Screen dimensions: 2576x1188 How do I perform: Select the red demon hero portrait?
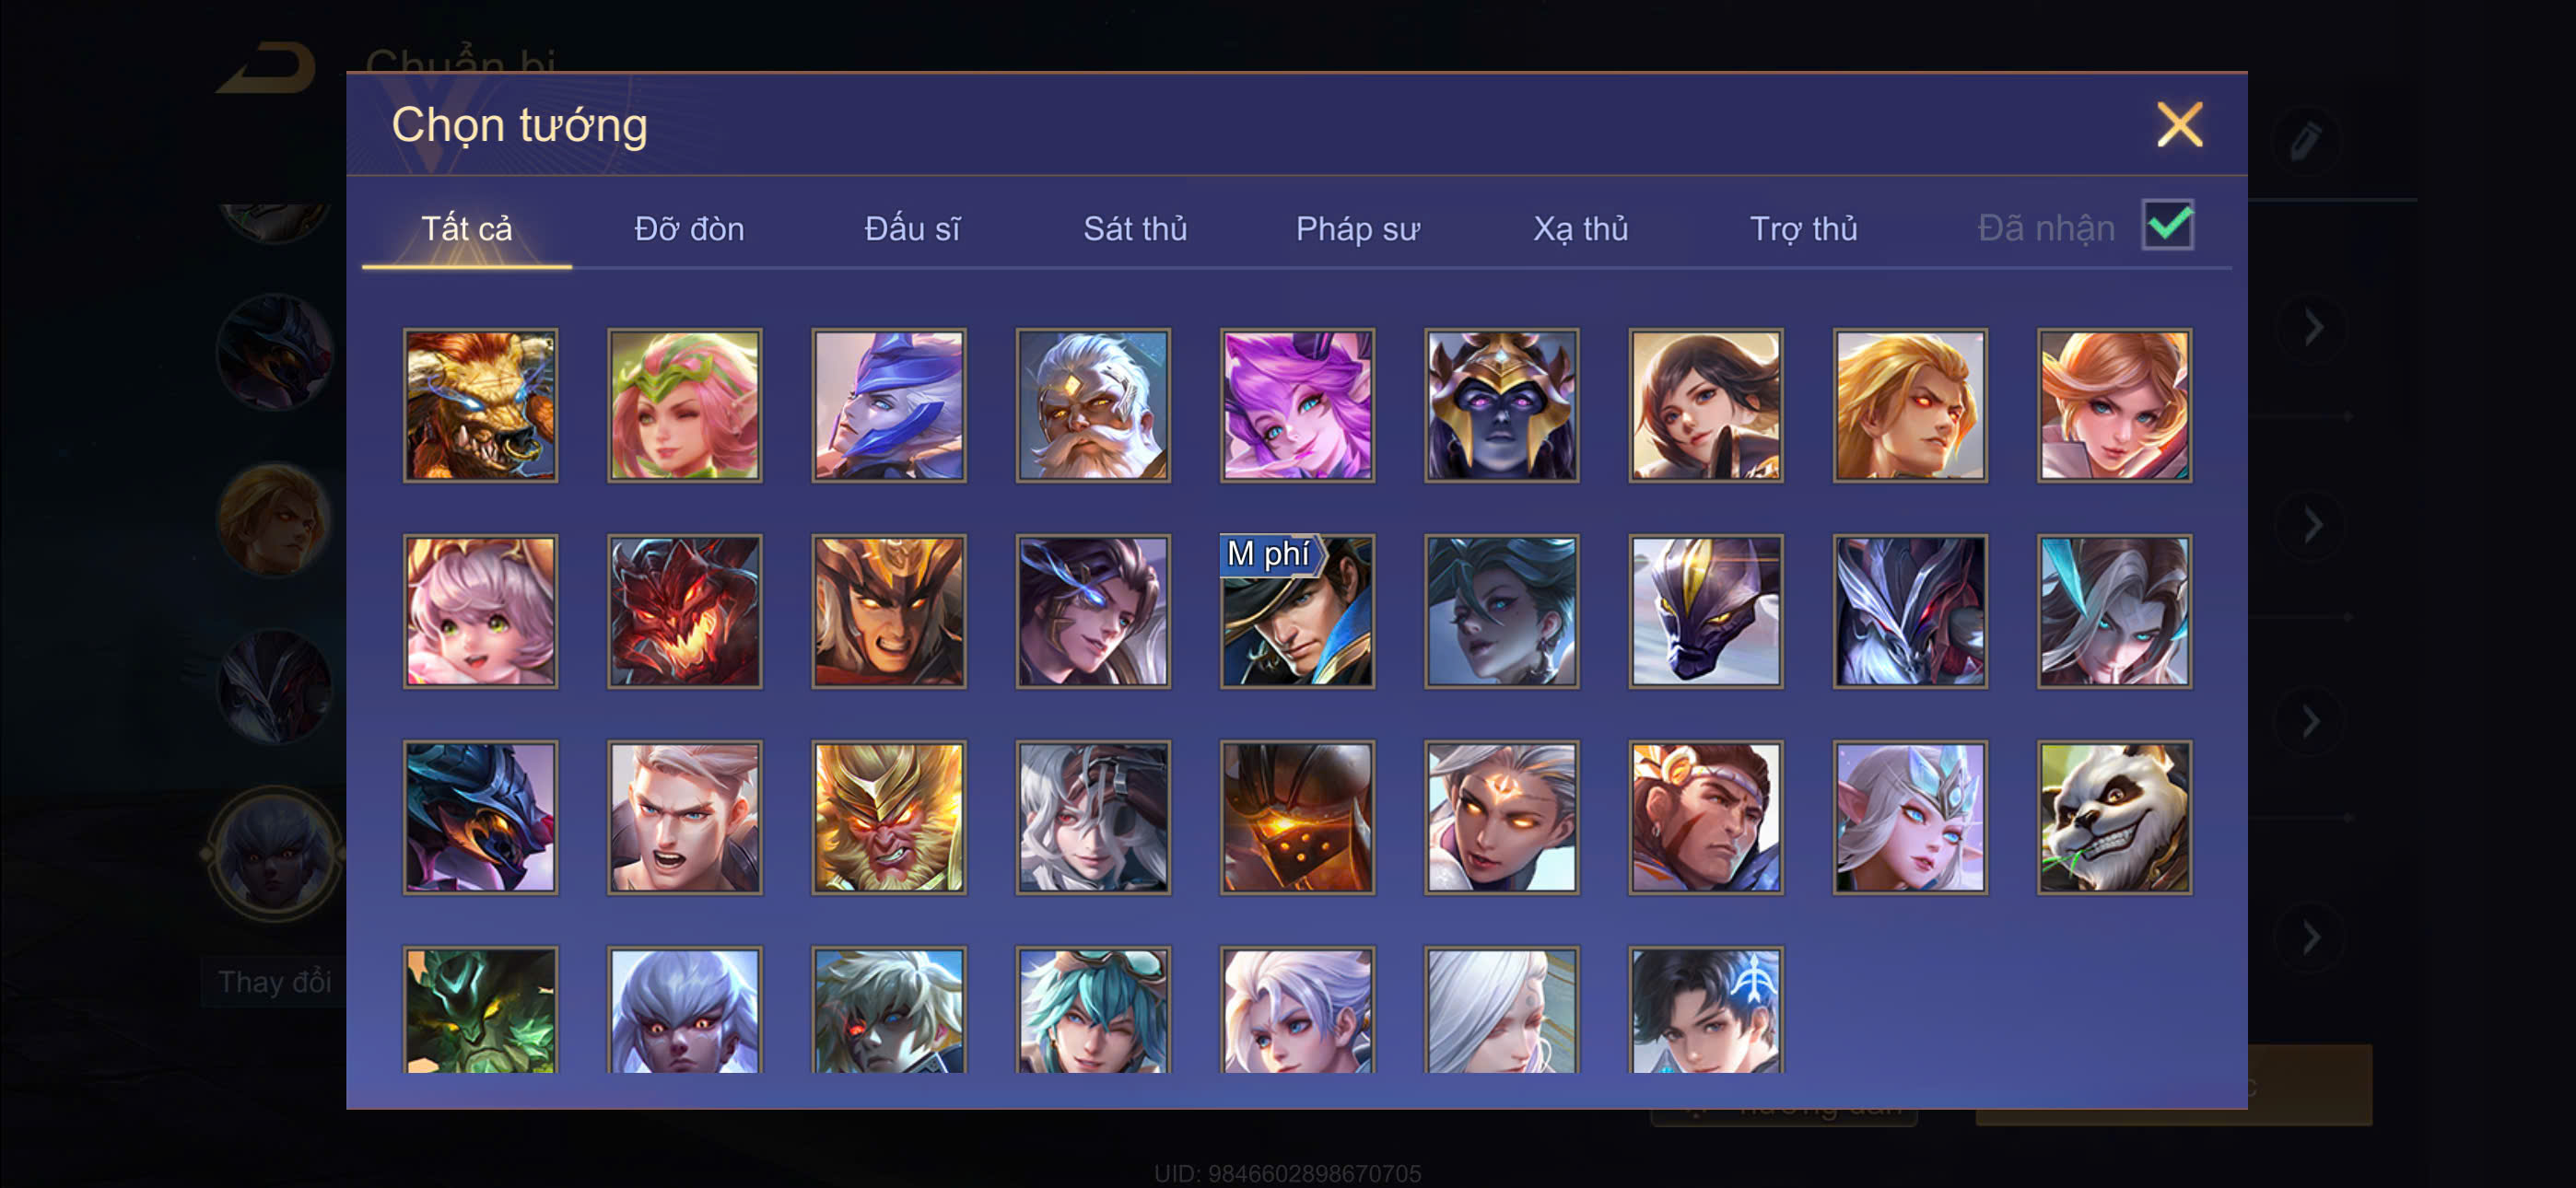click(x=684, y=611)
